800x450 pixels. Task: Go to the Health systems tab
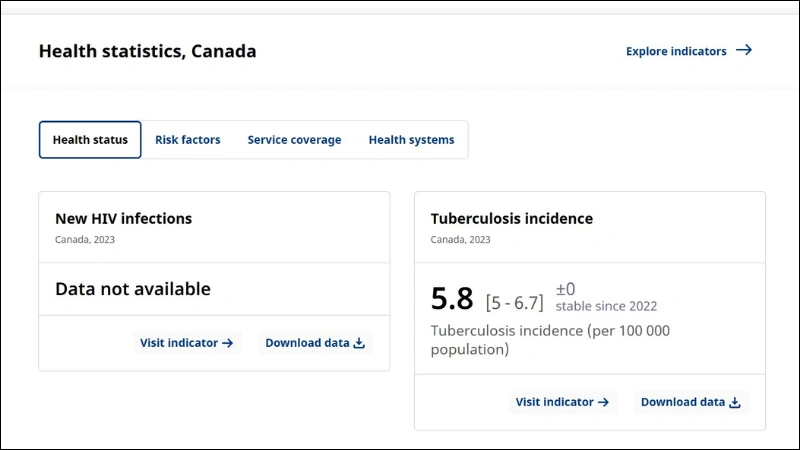tap(411, 140)
